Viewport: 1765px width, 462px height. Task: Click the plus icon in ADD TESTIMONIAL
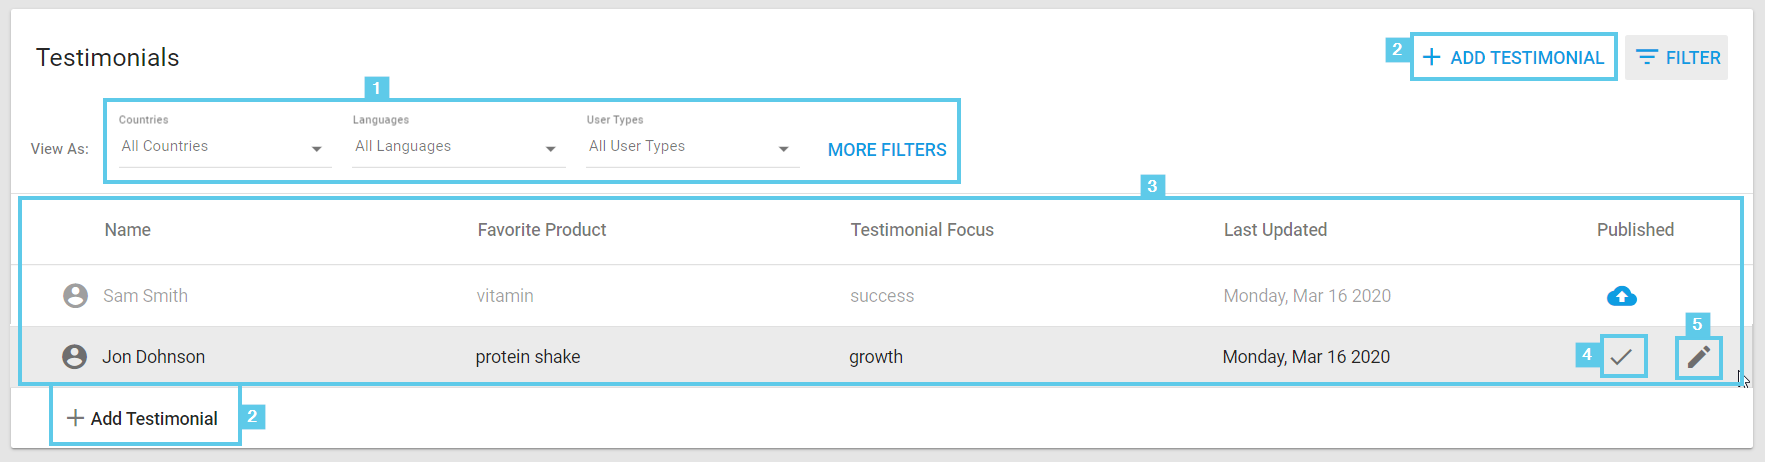tap(1432, 57)
